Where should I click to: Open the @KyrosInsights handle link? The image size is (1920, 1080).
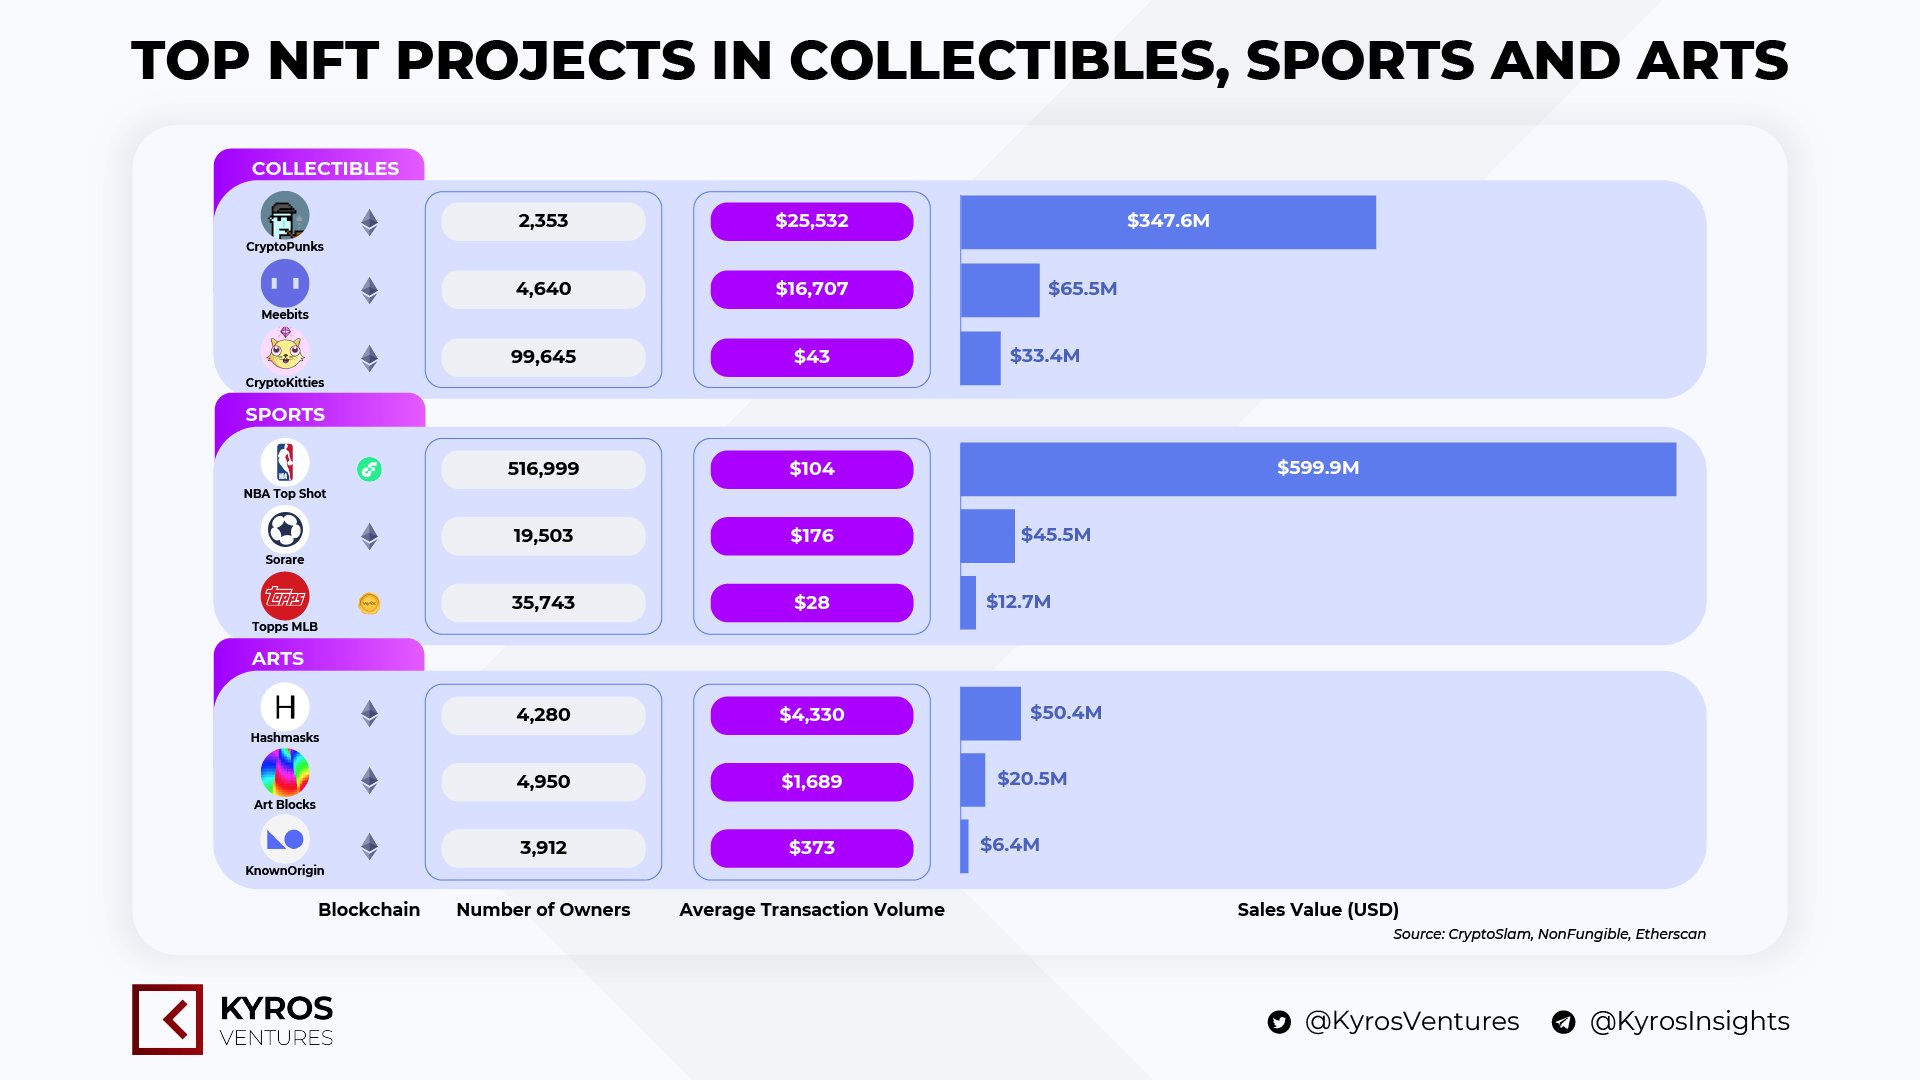[1690, 1021]
